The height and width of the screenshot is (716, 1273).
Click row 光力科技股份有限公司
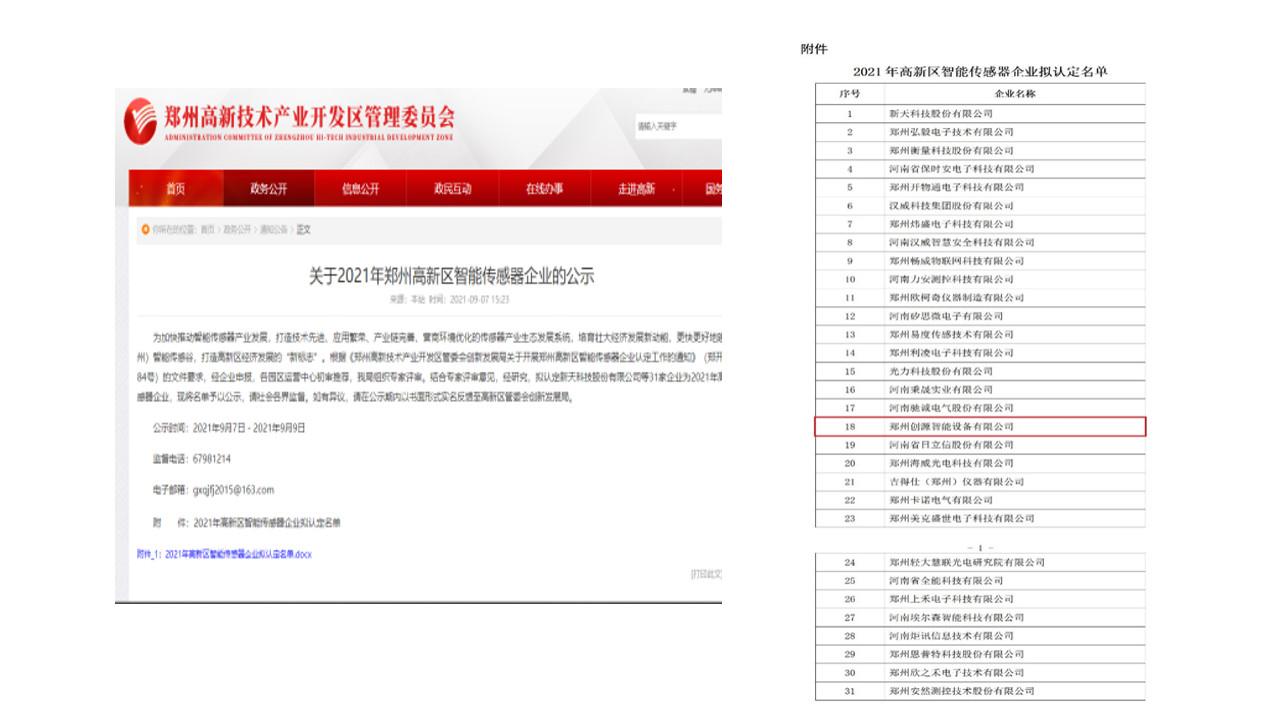pos(980,371)
